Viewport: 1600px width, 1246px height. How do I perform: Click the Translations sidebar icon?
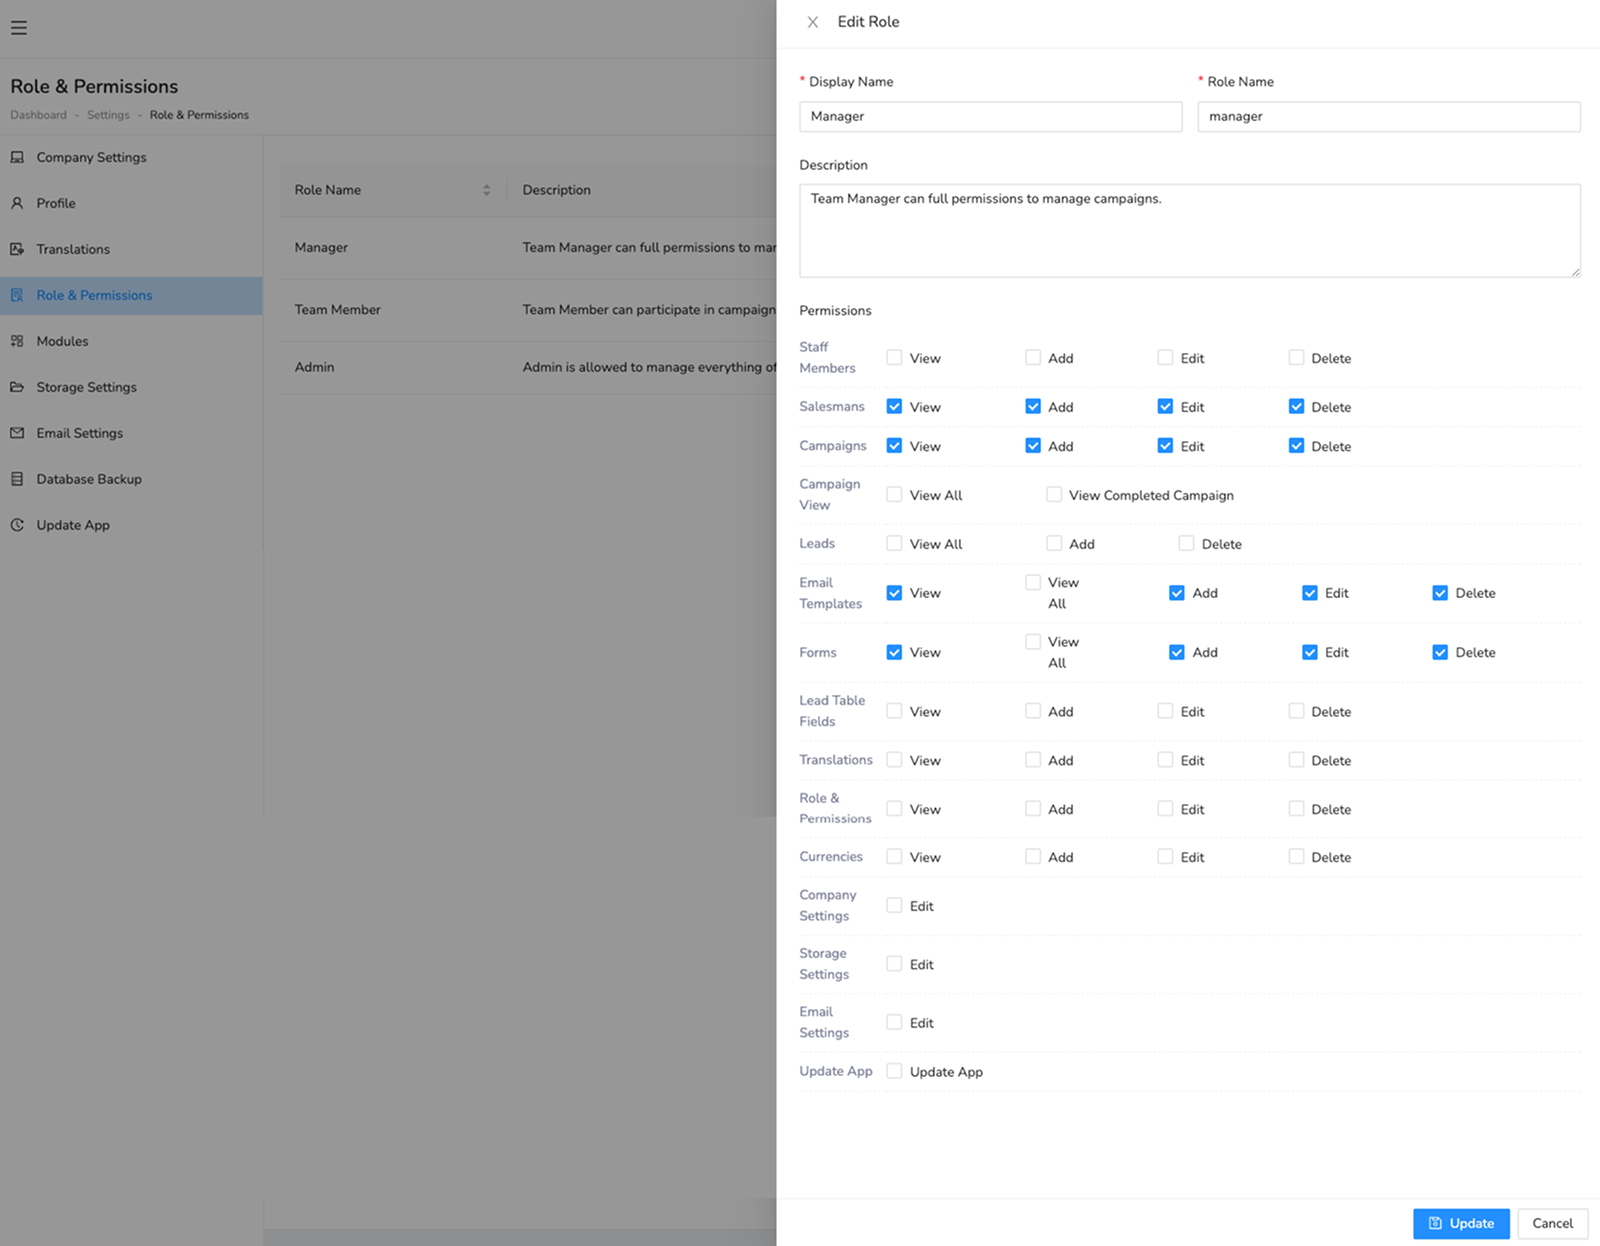pyautogui.click(x=17, y=249)
